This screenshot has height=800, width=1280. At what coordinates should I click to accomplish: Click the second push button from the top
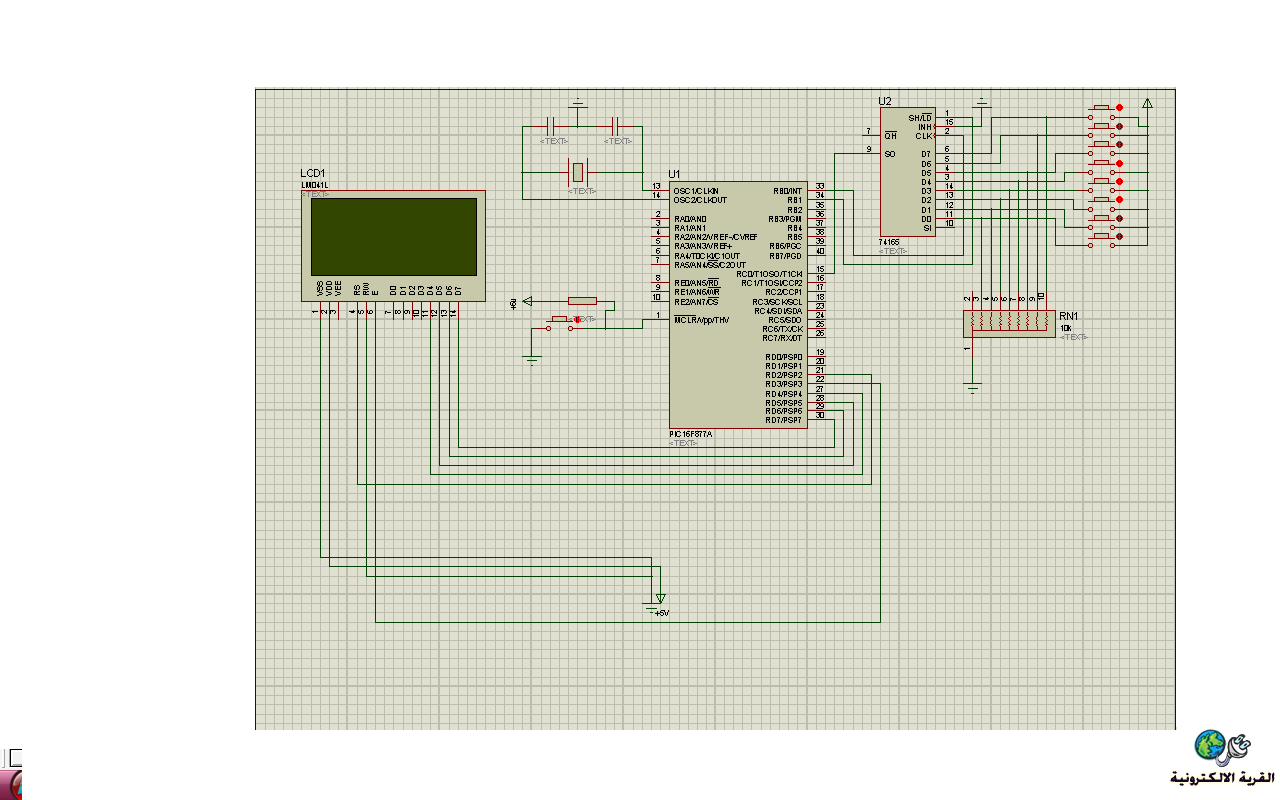pyautogui.click(x=1103, y=128)
